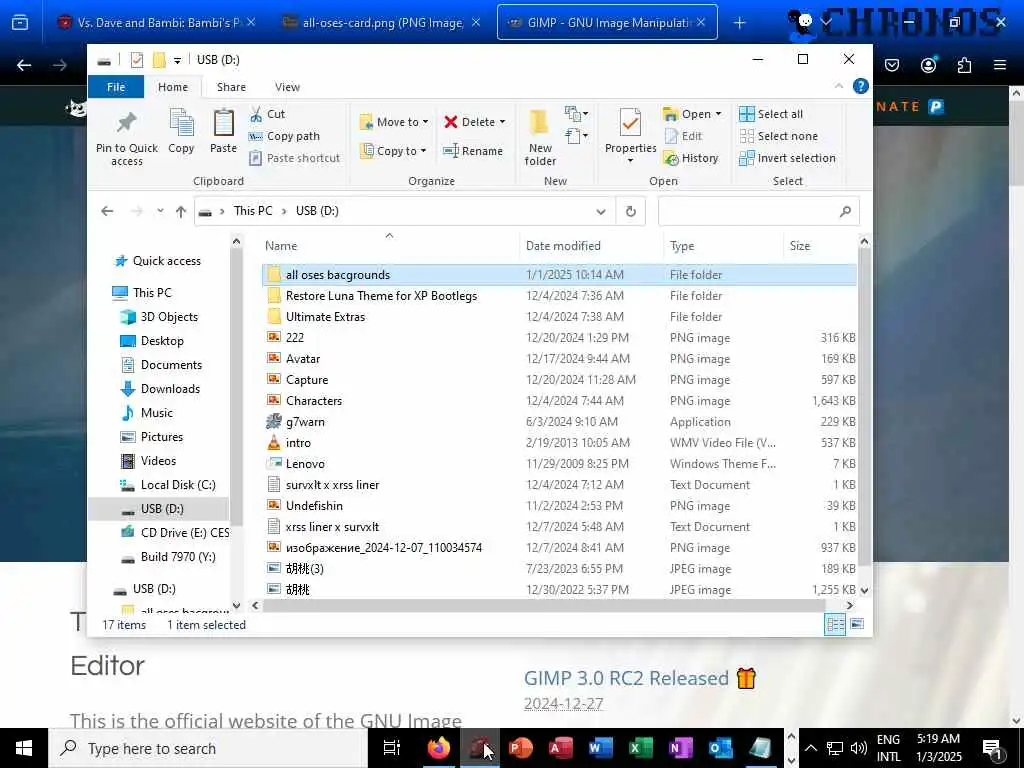The height and width of the screenshot is (768, 1024).
Task: Refresh the USB (D:) folder view
Action: 630,211
